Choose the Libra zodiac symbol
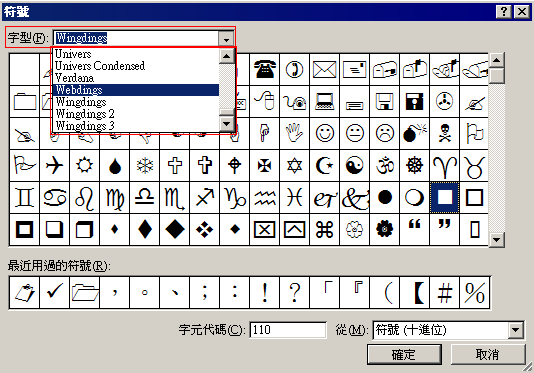This screenshot has width=534, height=373. tap(144, 198)
